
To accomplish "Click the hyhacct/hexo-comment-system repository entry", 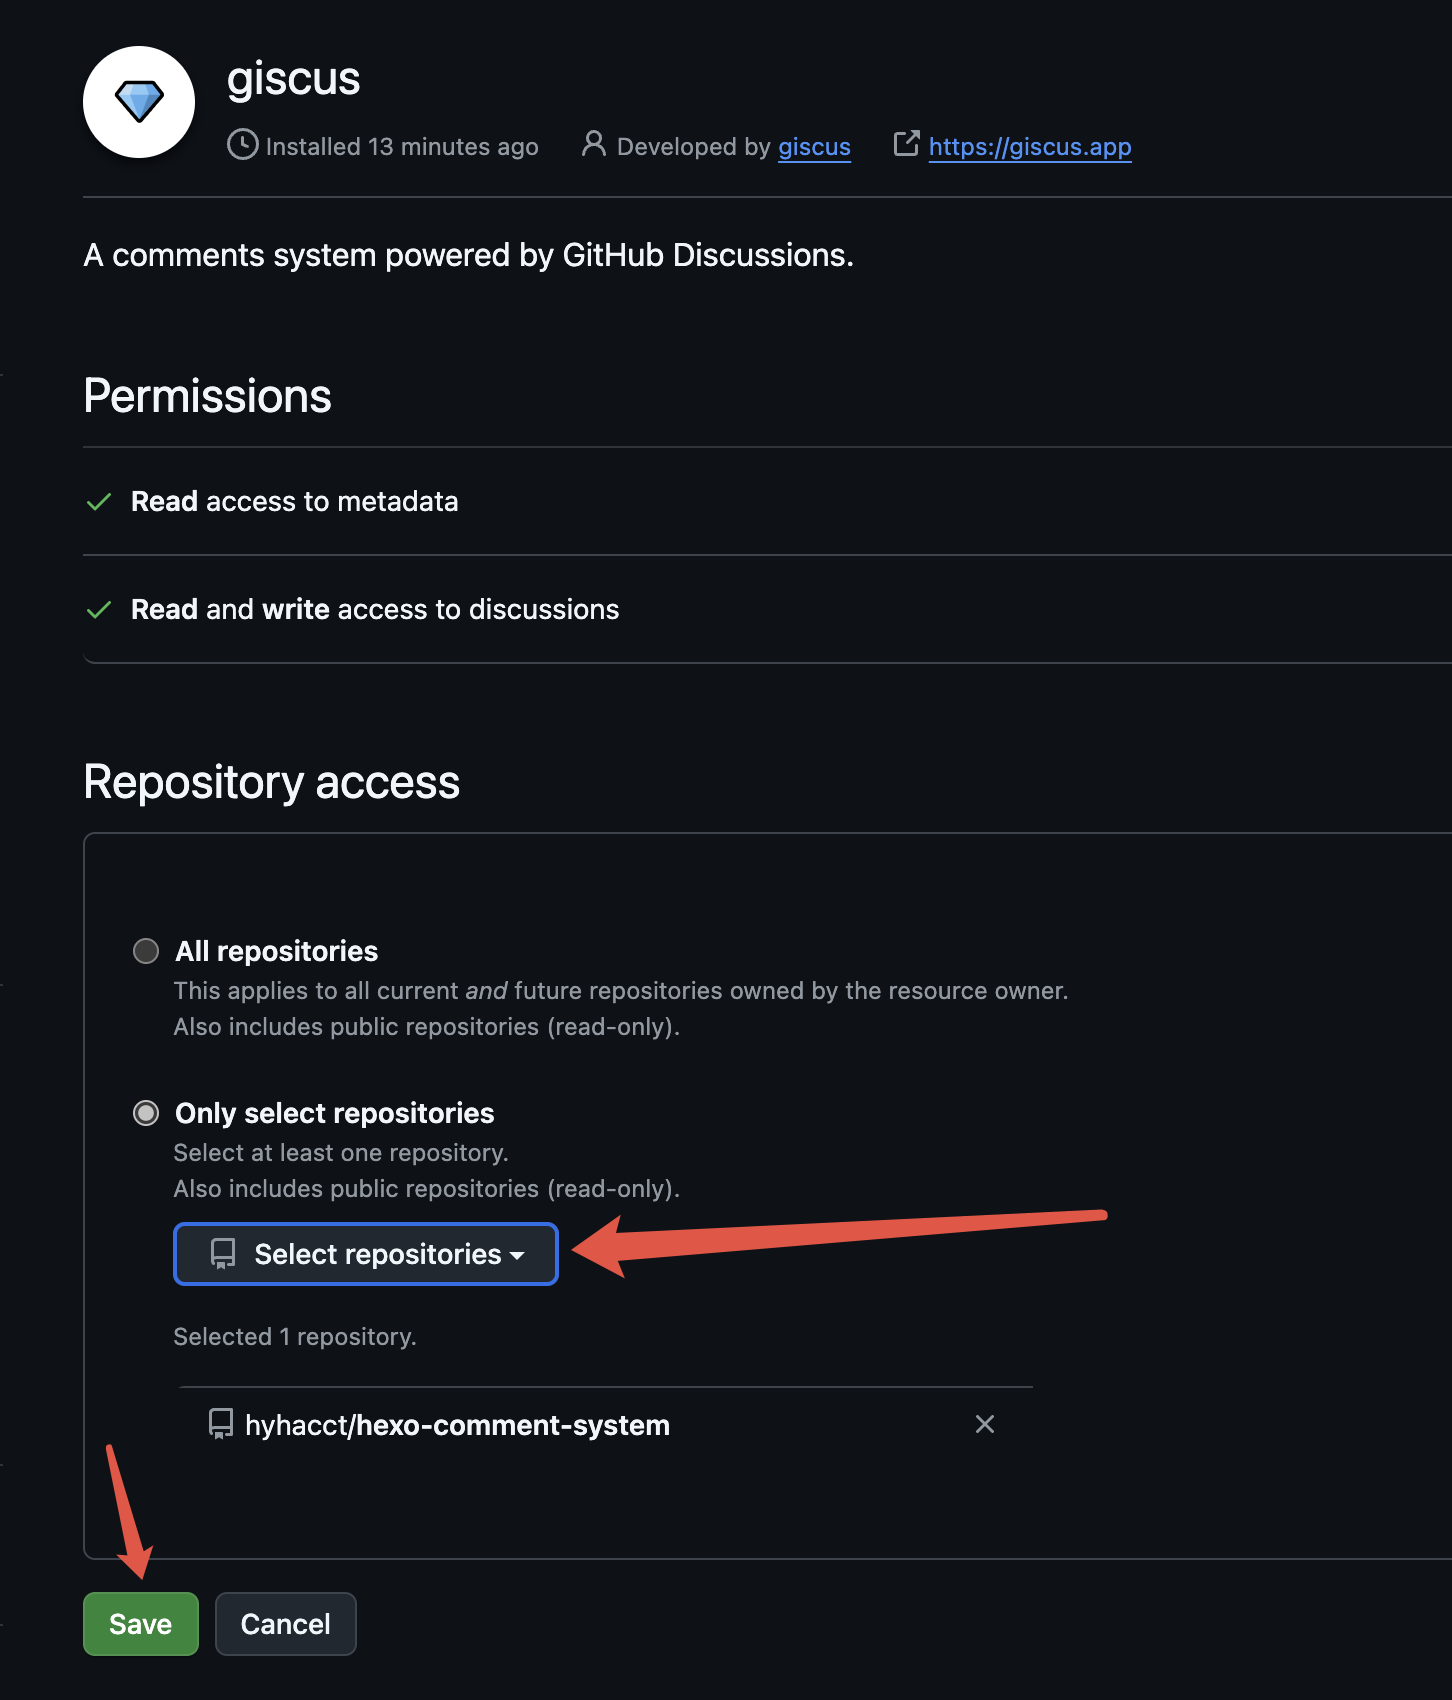I will pyautogui.click(x=457, y=1425).
